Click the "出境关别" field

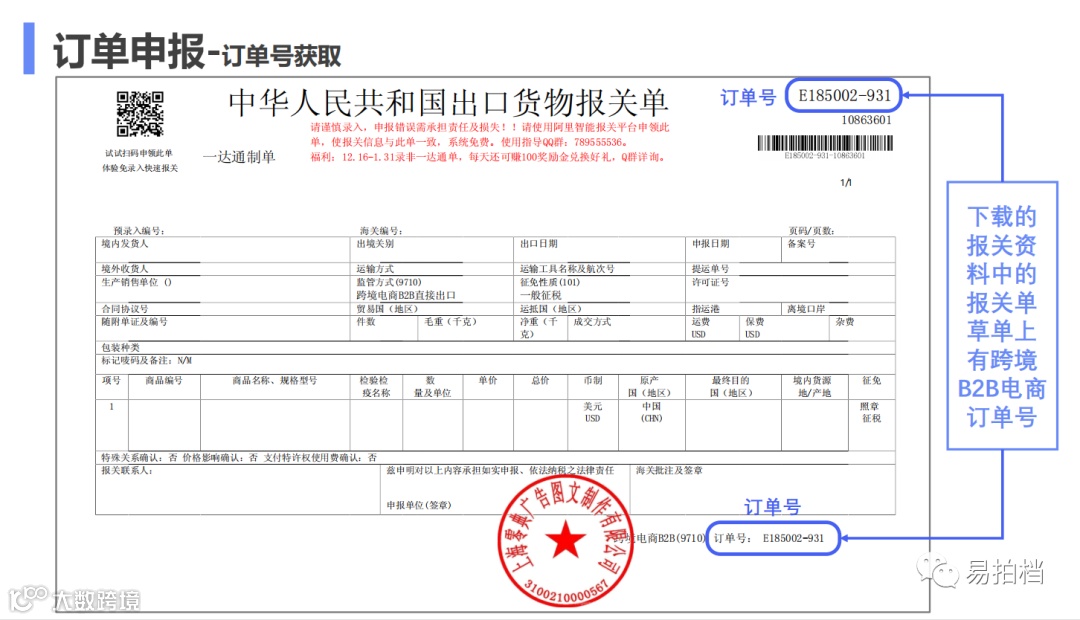432,249
